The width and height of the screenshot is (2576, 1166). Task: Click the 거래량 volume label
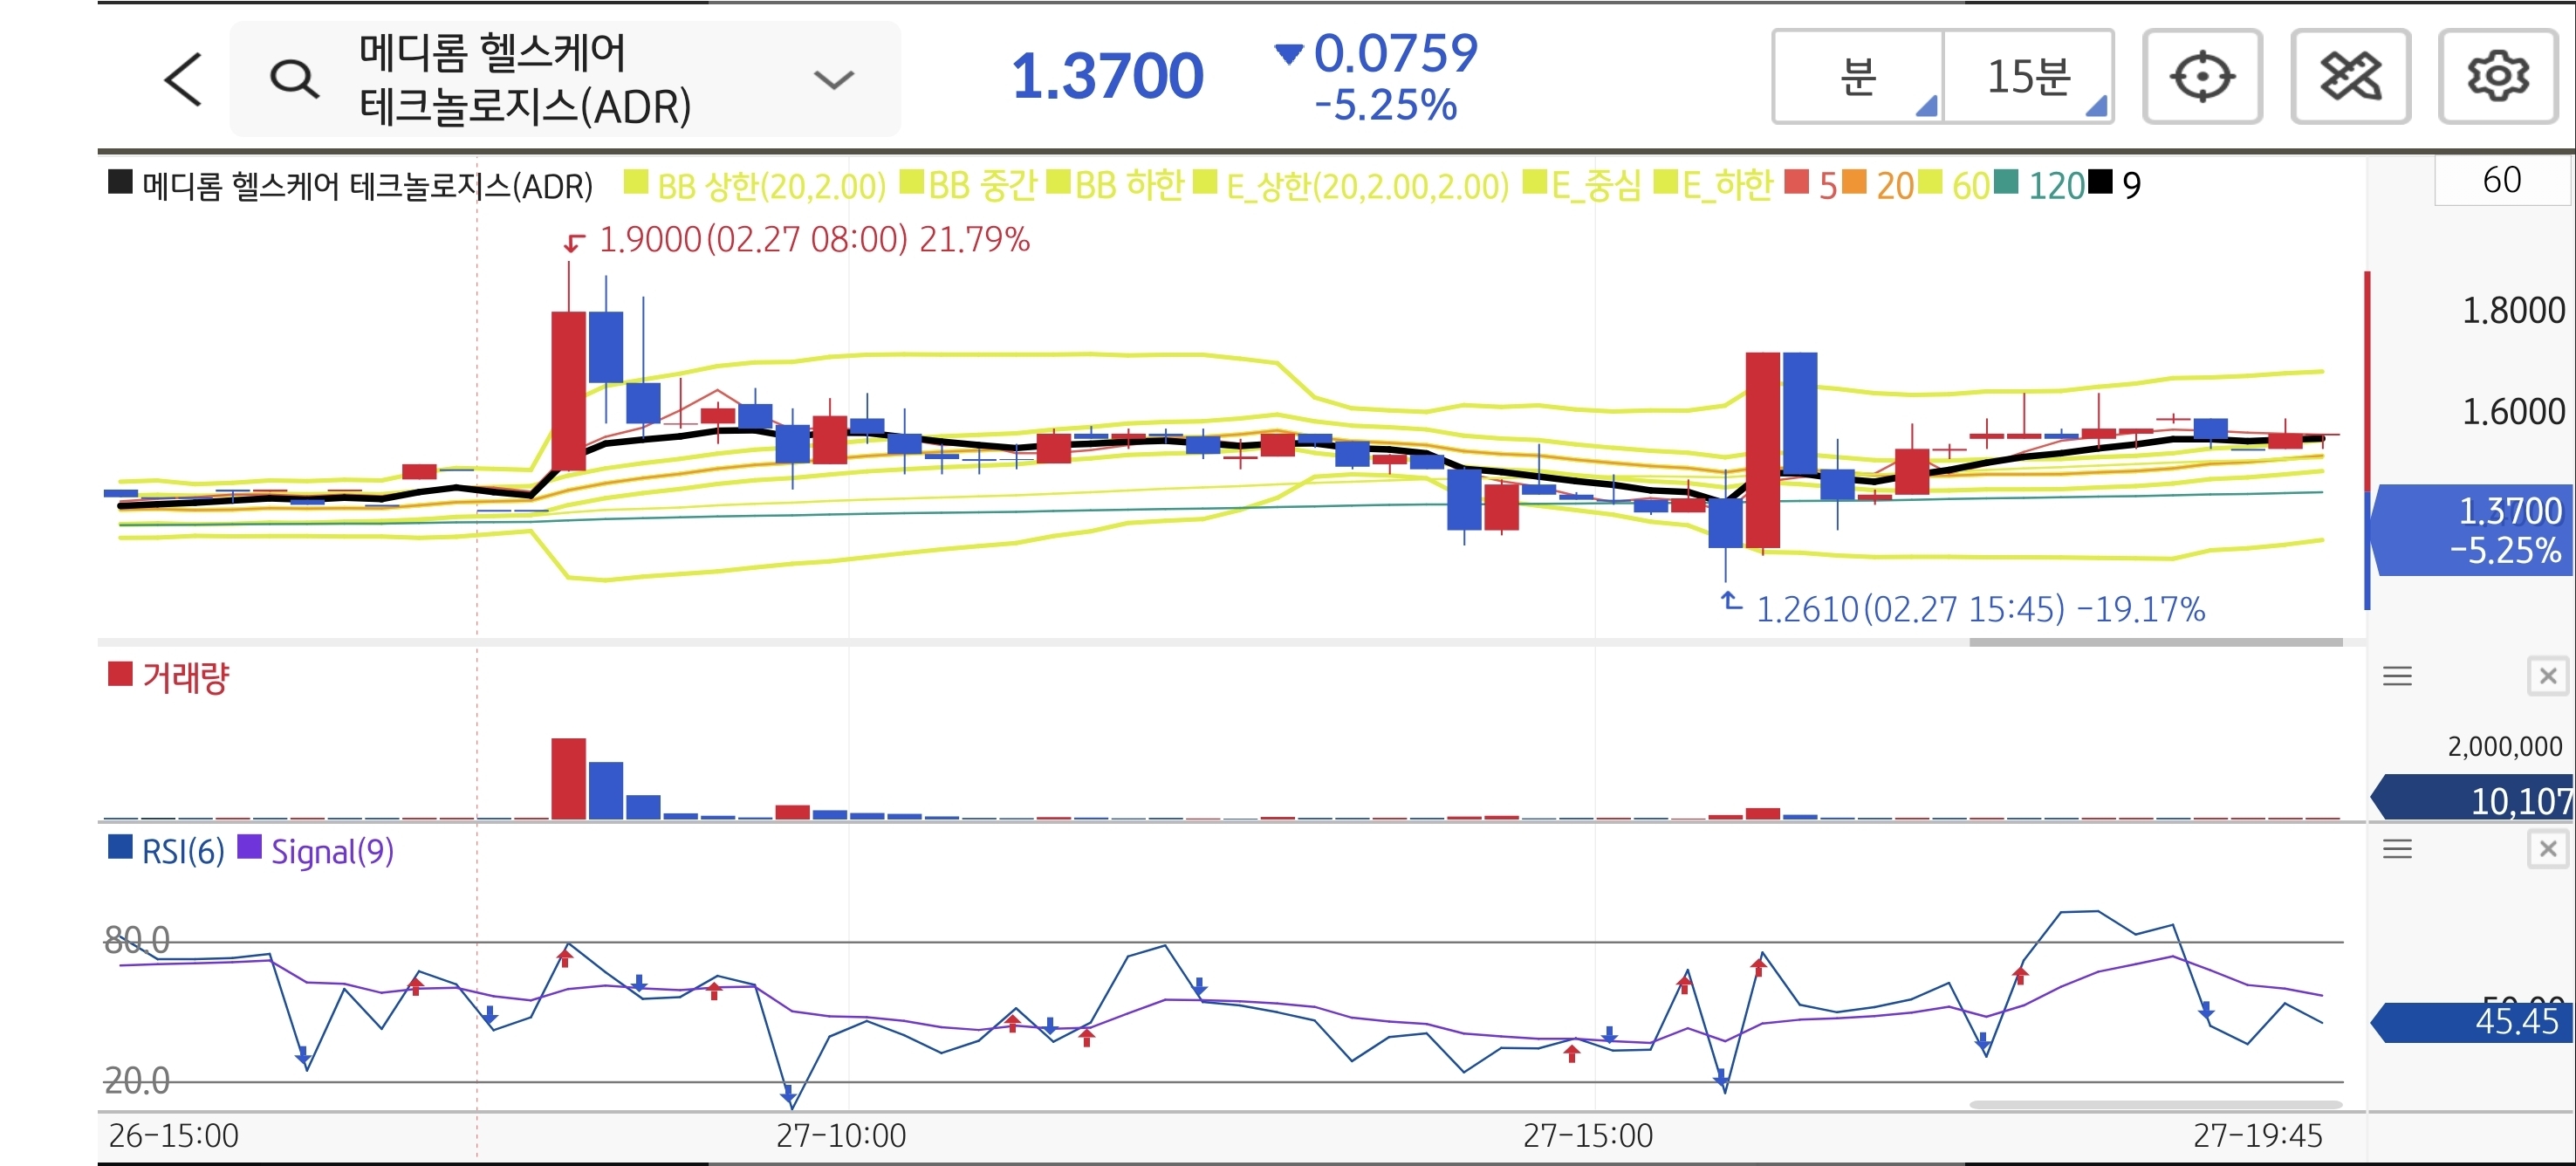[185, 677]
